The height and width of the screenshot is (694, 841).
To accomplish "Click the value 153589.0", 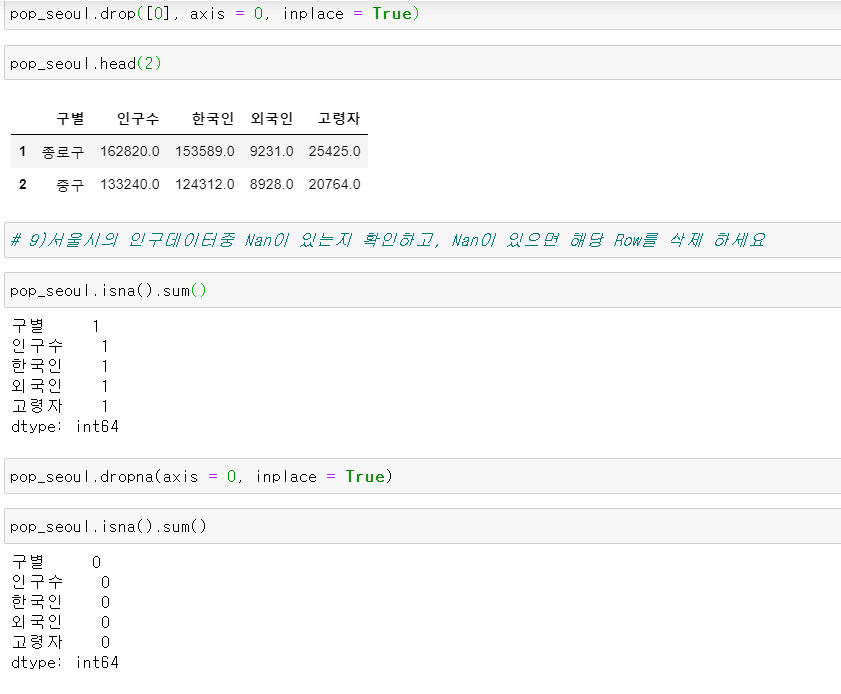I will pyautogui.click(x=205, y=151).
